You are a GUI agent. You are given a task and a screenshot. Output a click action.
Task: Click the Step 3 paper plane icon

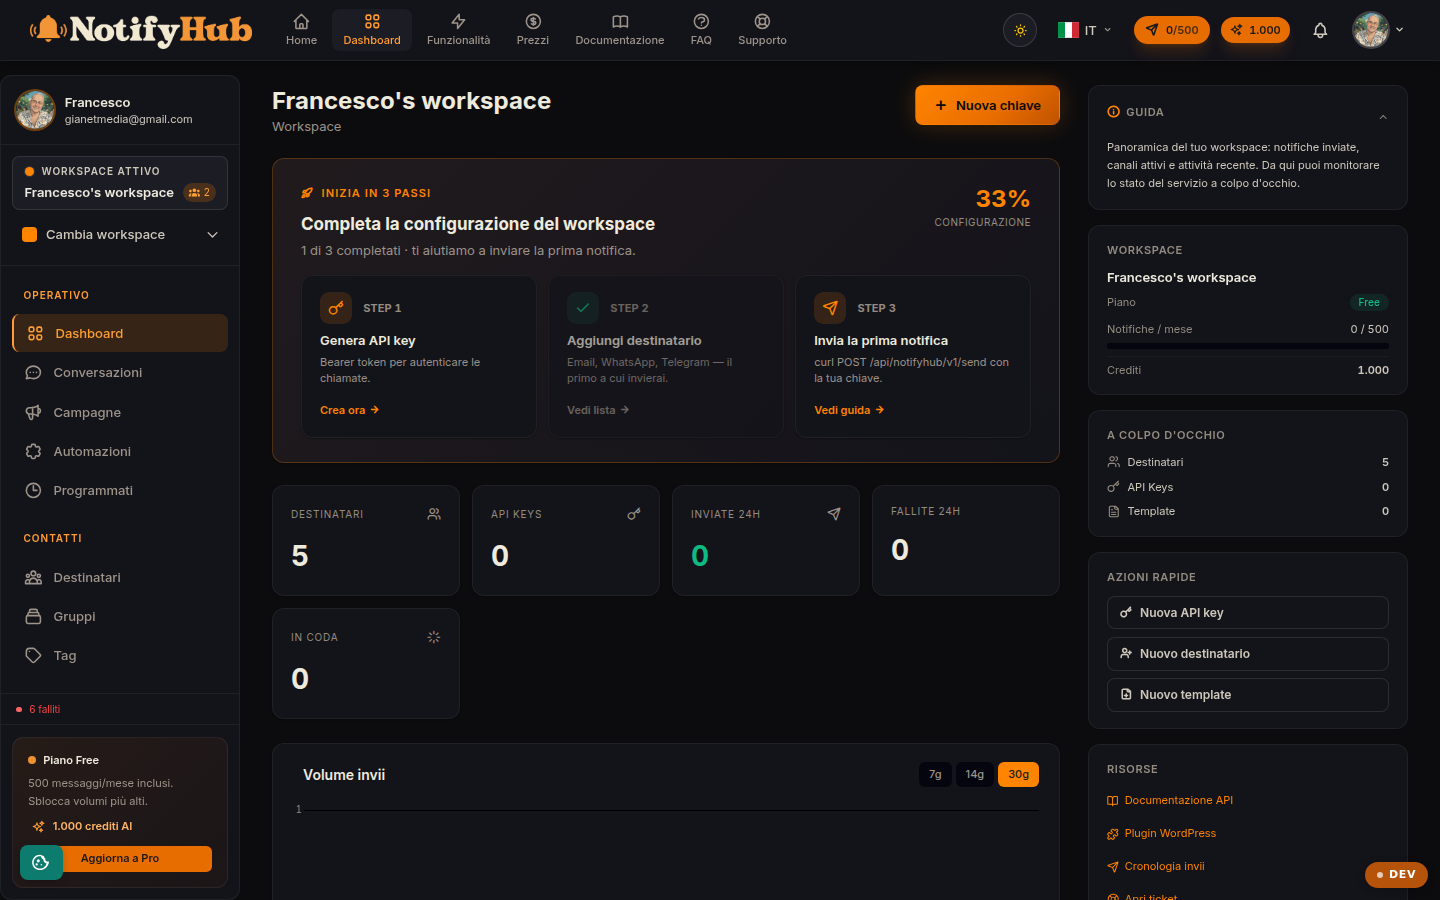[x=830, y=308]
